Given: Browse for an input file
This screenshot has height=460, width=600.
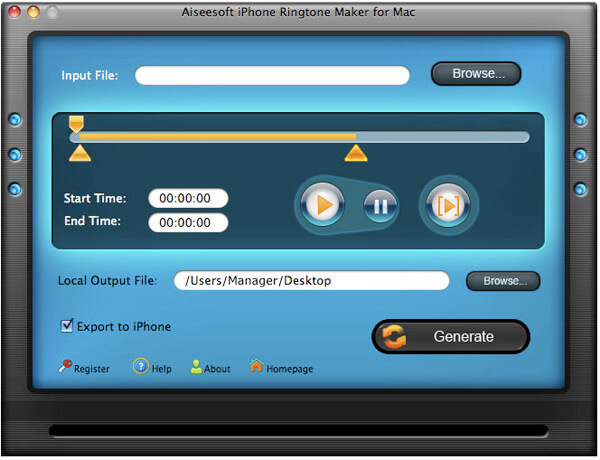Looking at the screenshot, I should point(476,73).
